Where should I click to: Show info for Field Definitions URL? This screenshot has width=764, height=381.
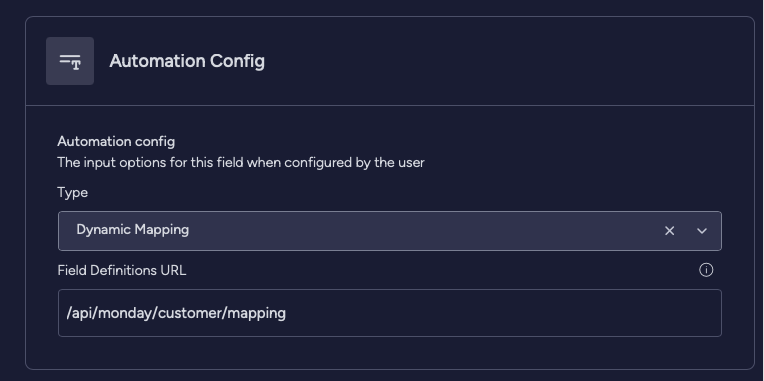click(x=706, y=270)
